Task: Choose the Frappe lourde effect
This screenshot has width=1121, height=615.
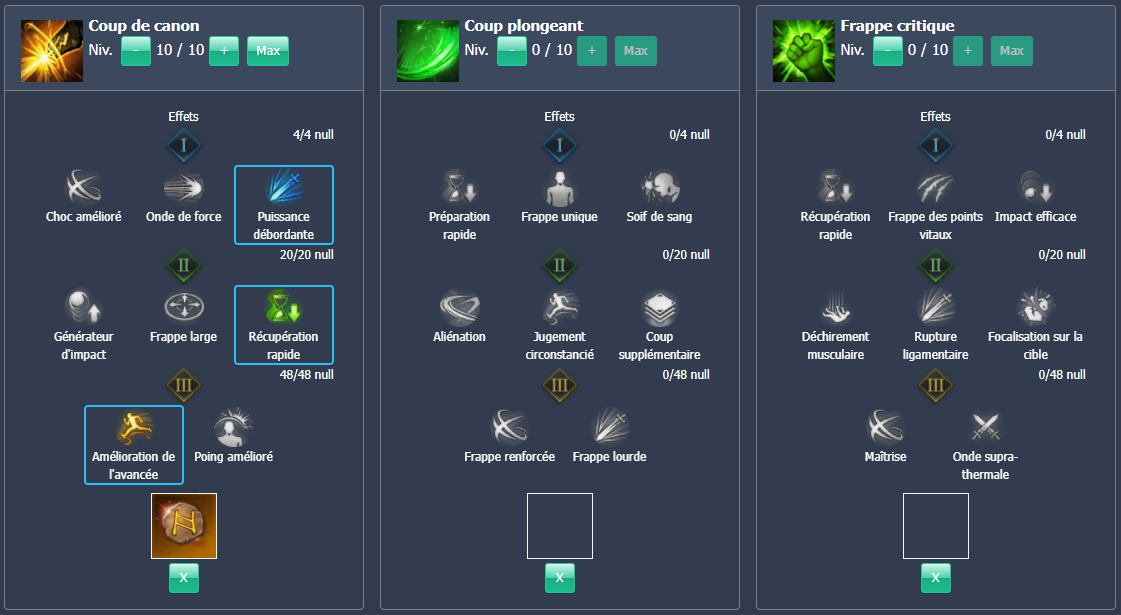Action: (609, 428)
